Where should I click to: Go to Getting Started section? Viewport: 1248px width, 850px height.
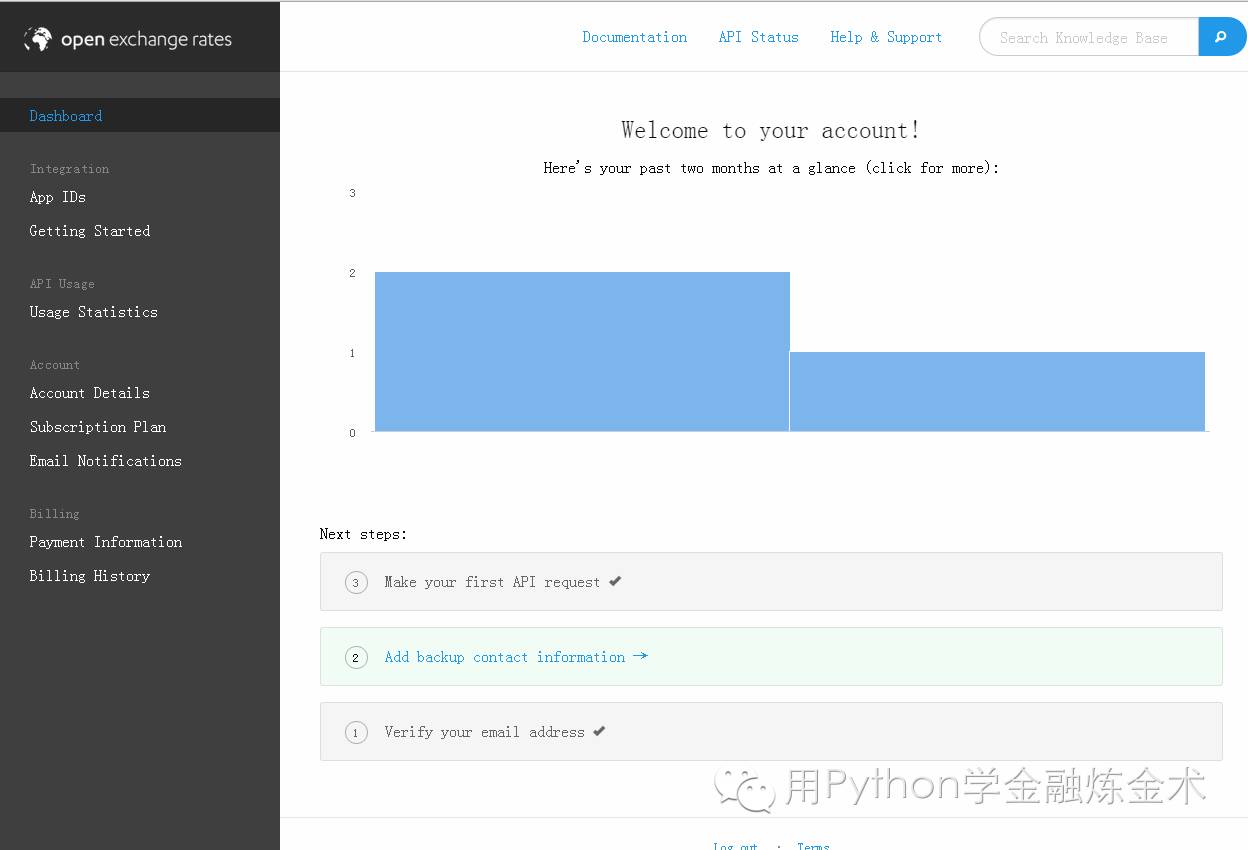click(x=90, y=231)
